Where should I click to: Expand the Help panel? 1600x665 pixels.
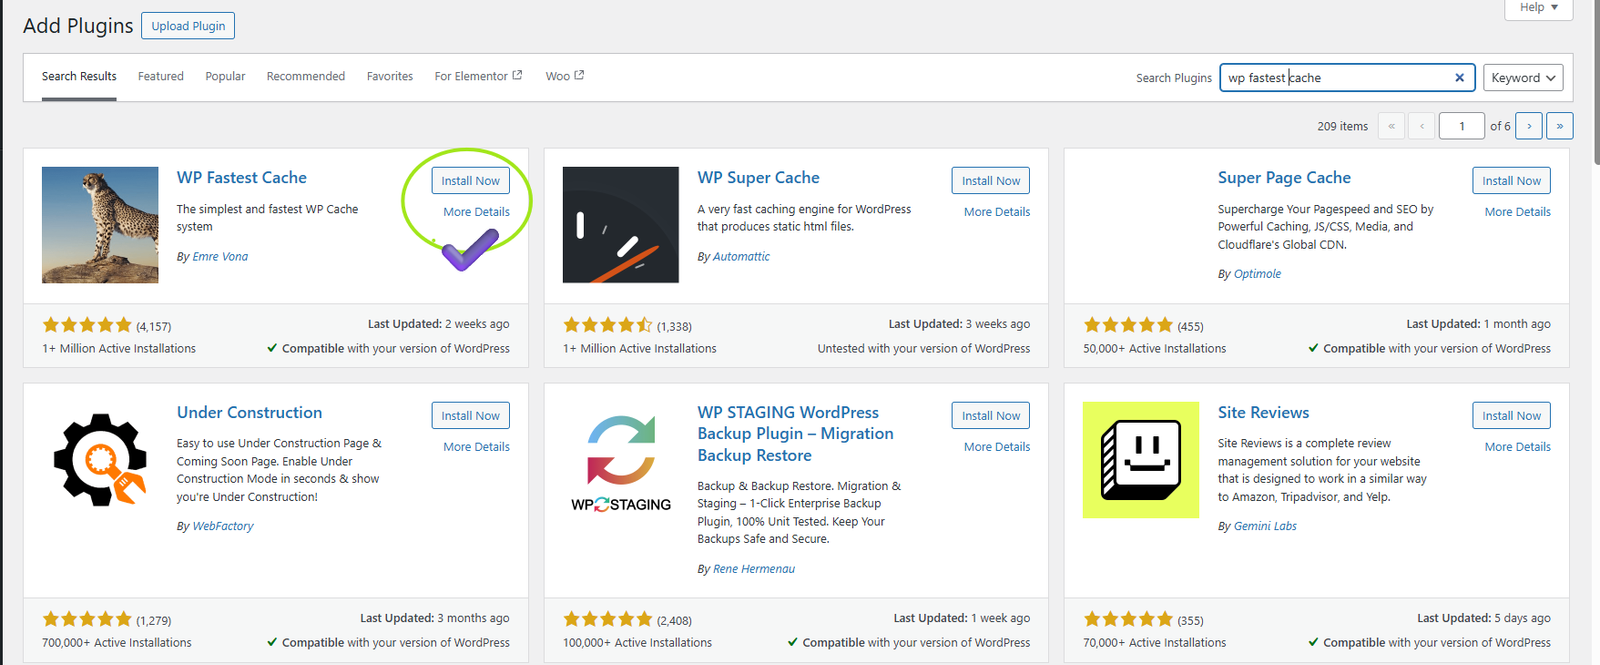(x=1538, y=8)
